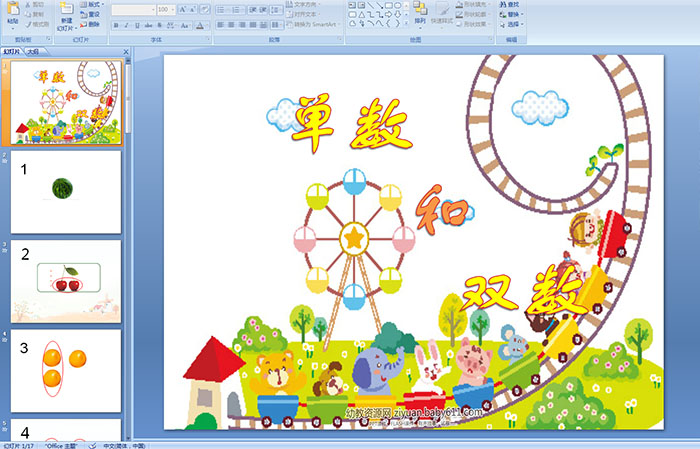This screenshot has height=449, width=700.
Task: Open the font color dropdown arrow
Action: pyautogui.click(x=207, y=26)
